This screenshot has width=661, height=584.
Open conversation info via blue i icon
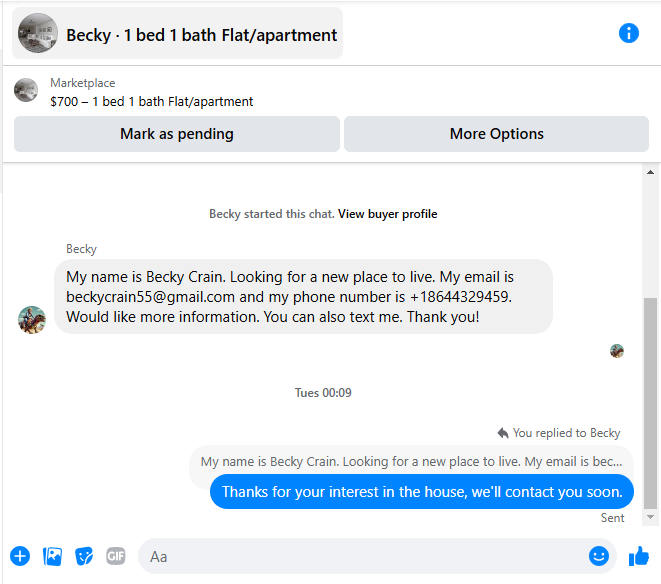(628, 33)
